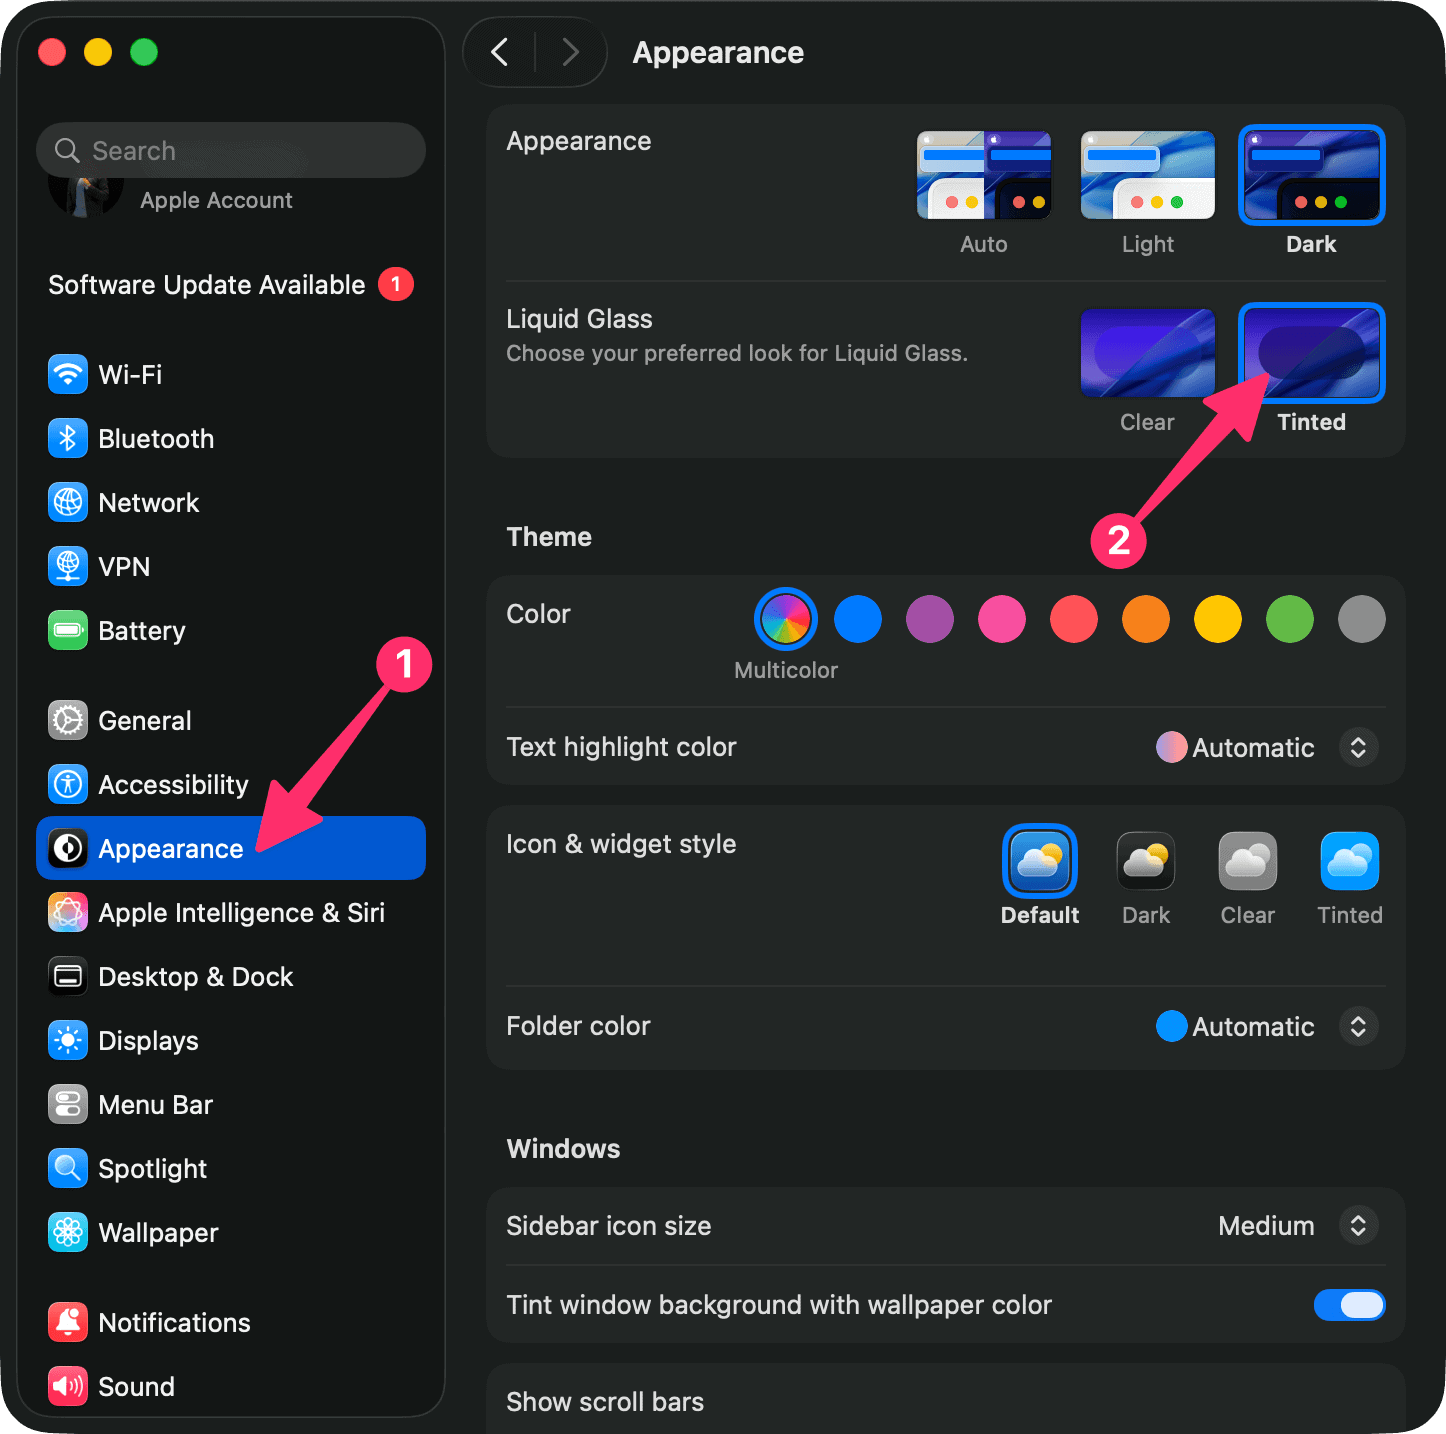Screen dimensions: 1446x1434
Task: Pick the Multicolor theme color
Action: click(786, 619)
